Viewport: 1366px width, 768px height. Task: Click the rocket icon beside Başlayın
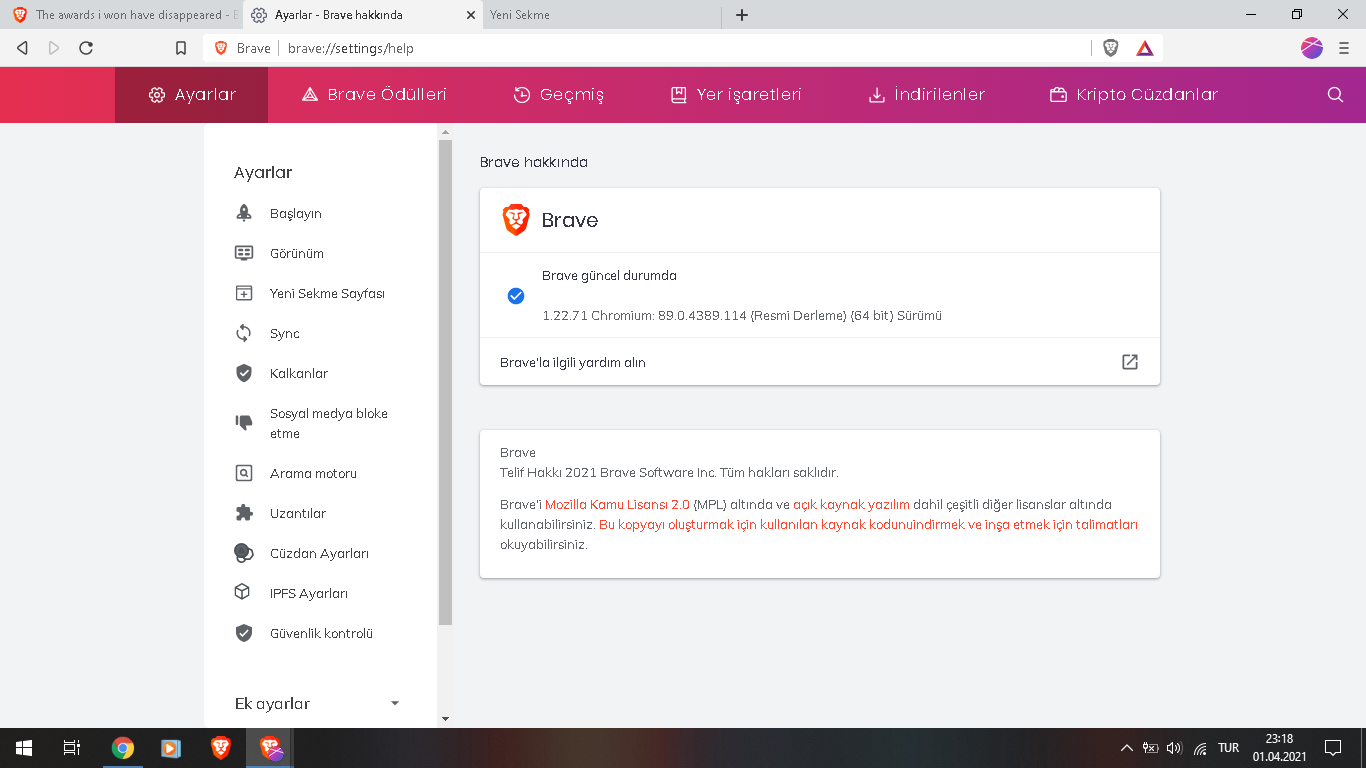[x=243, y=213]
